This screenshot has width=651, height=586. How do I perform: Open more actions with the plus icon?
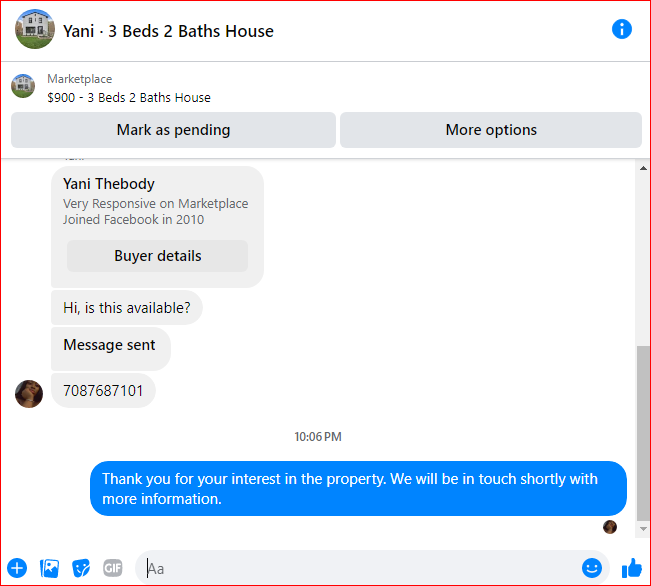17,568
